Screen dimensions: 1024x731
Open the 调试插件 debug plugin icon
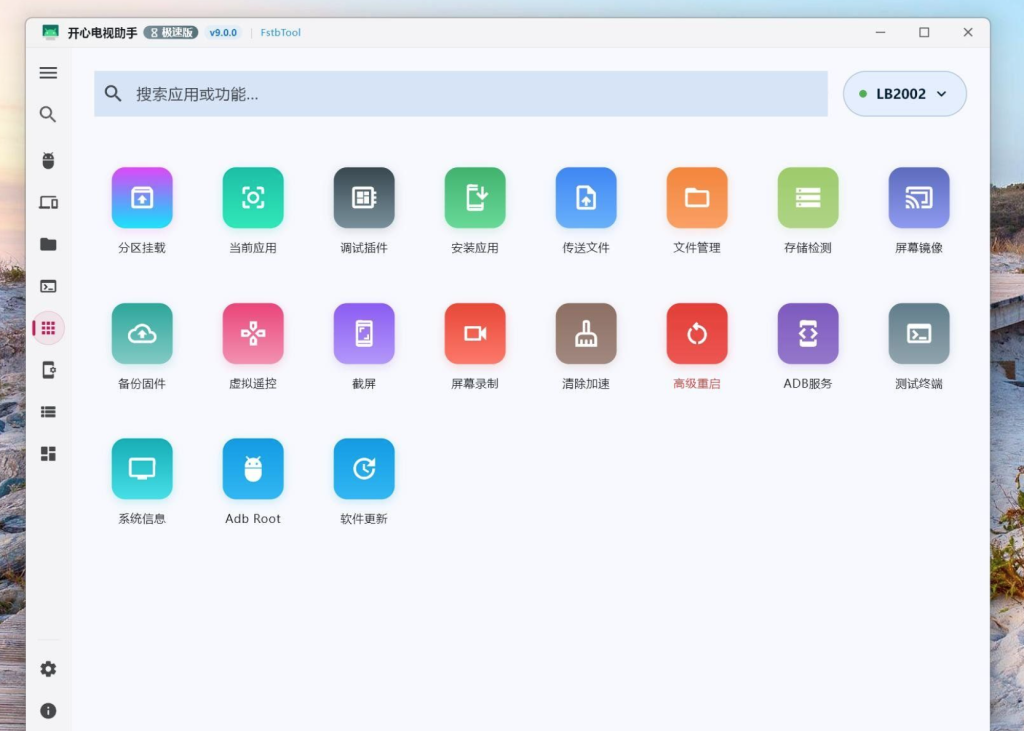(364, 198)
